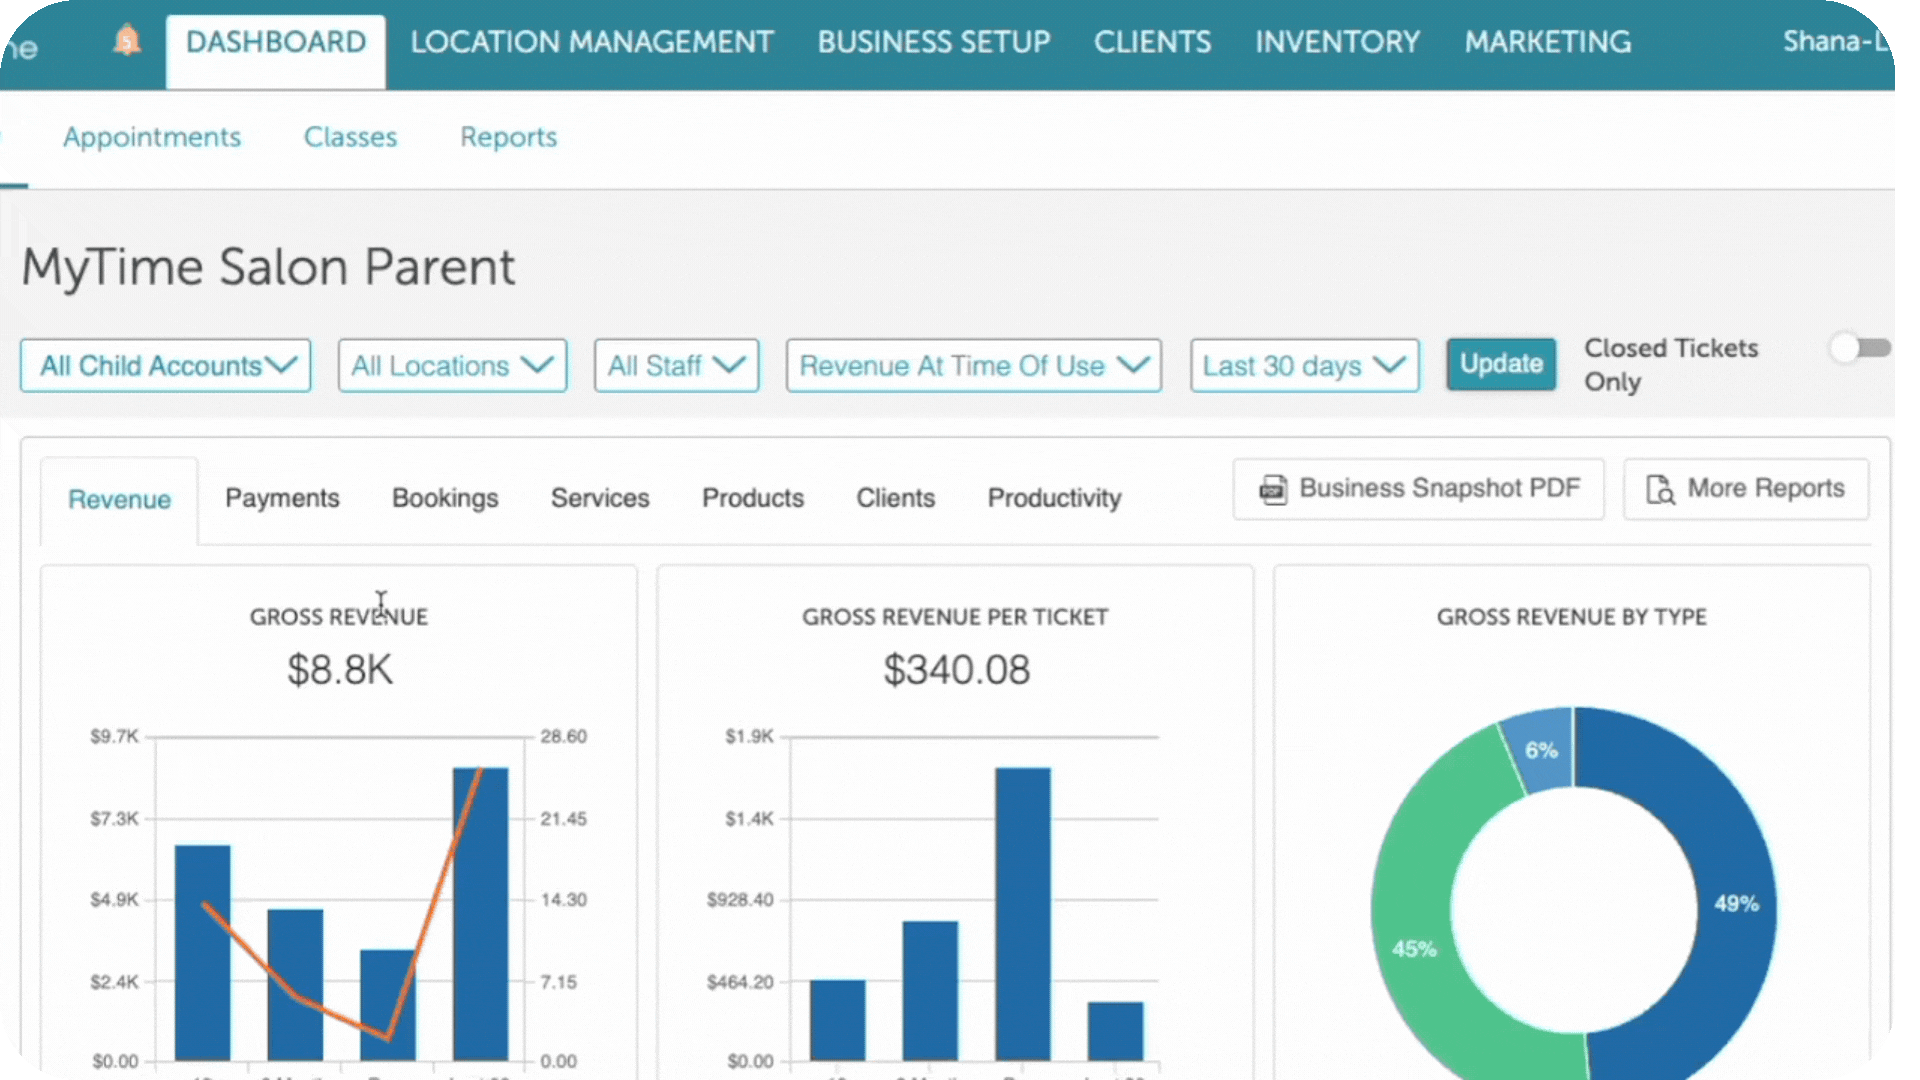Viewport: 1920px width, 1080px height.
Task: Expand the All Child Accounts dropdown
Action: tap(166, 366)
